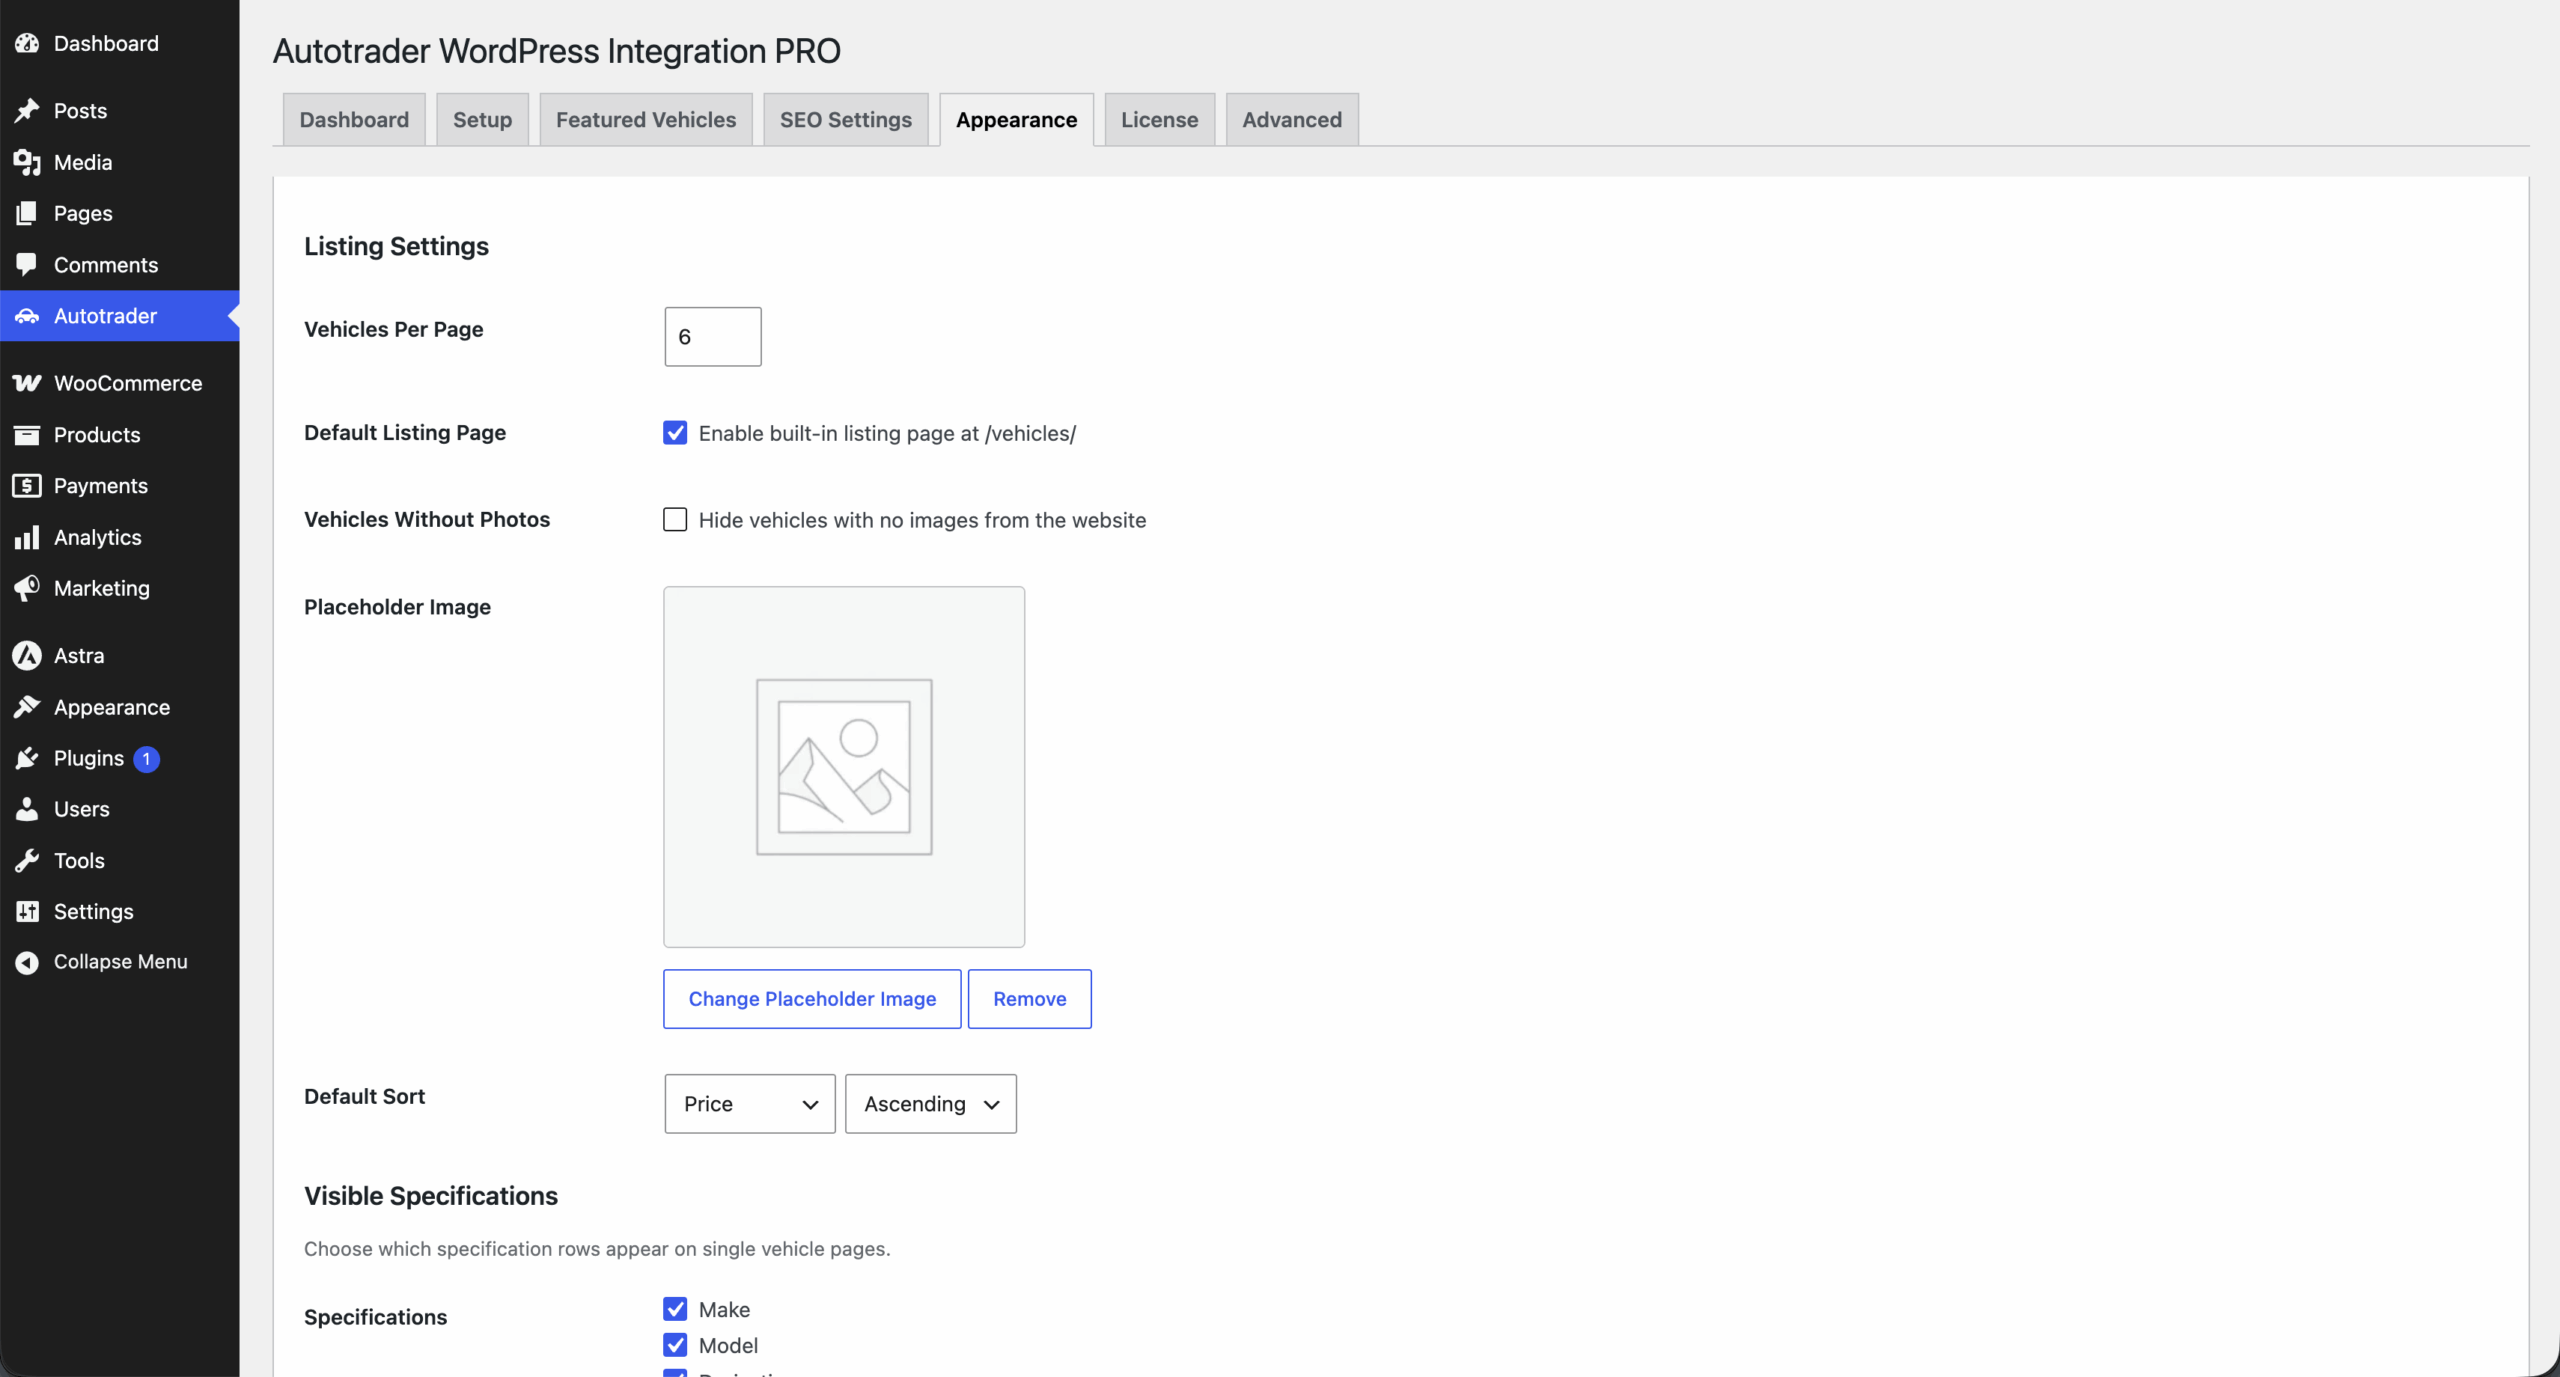The height and width of the screenshot is (1377, 2560).
Task: Click the Dashboard gauge icon in sidebar
Action: 27,43
